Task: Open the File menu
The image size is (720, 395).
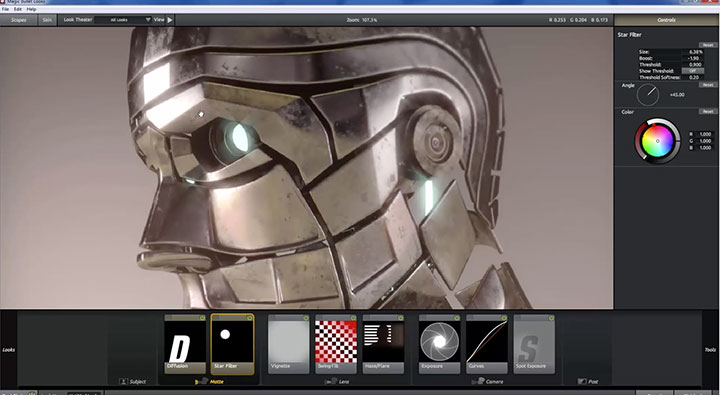Action: pos(6,9)
